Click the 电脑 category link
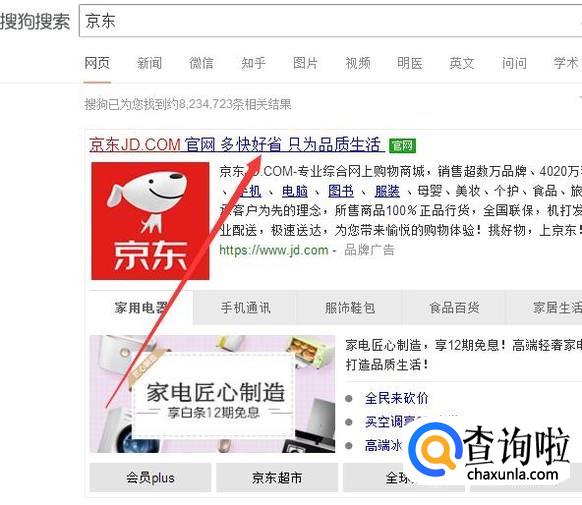582x505 pixels. (295, 191)
